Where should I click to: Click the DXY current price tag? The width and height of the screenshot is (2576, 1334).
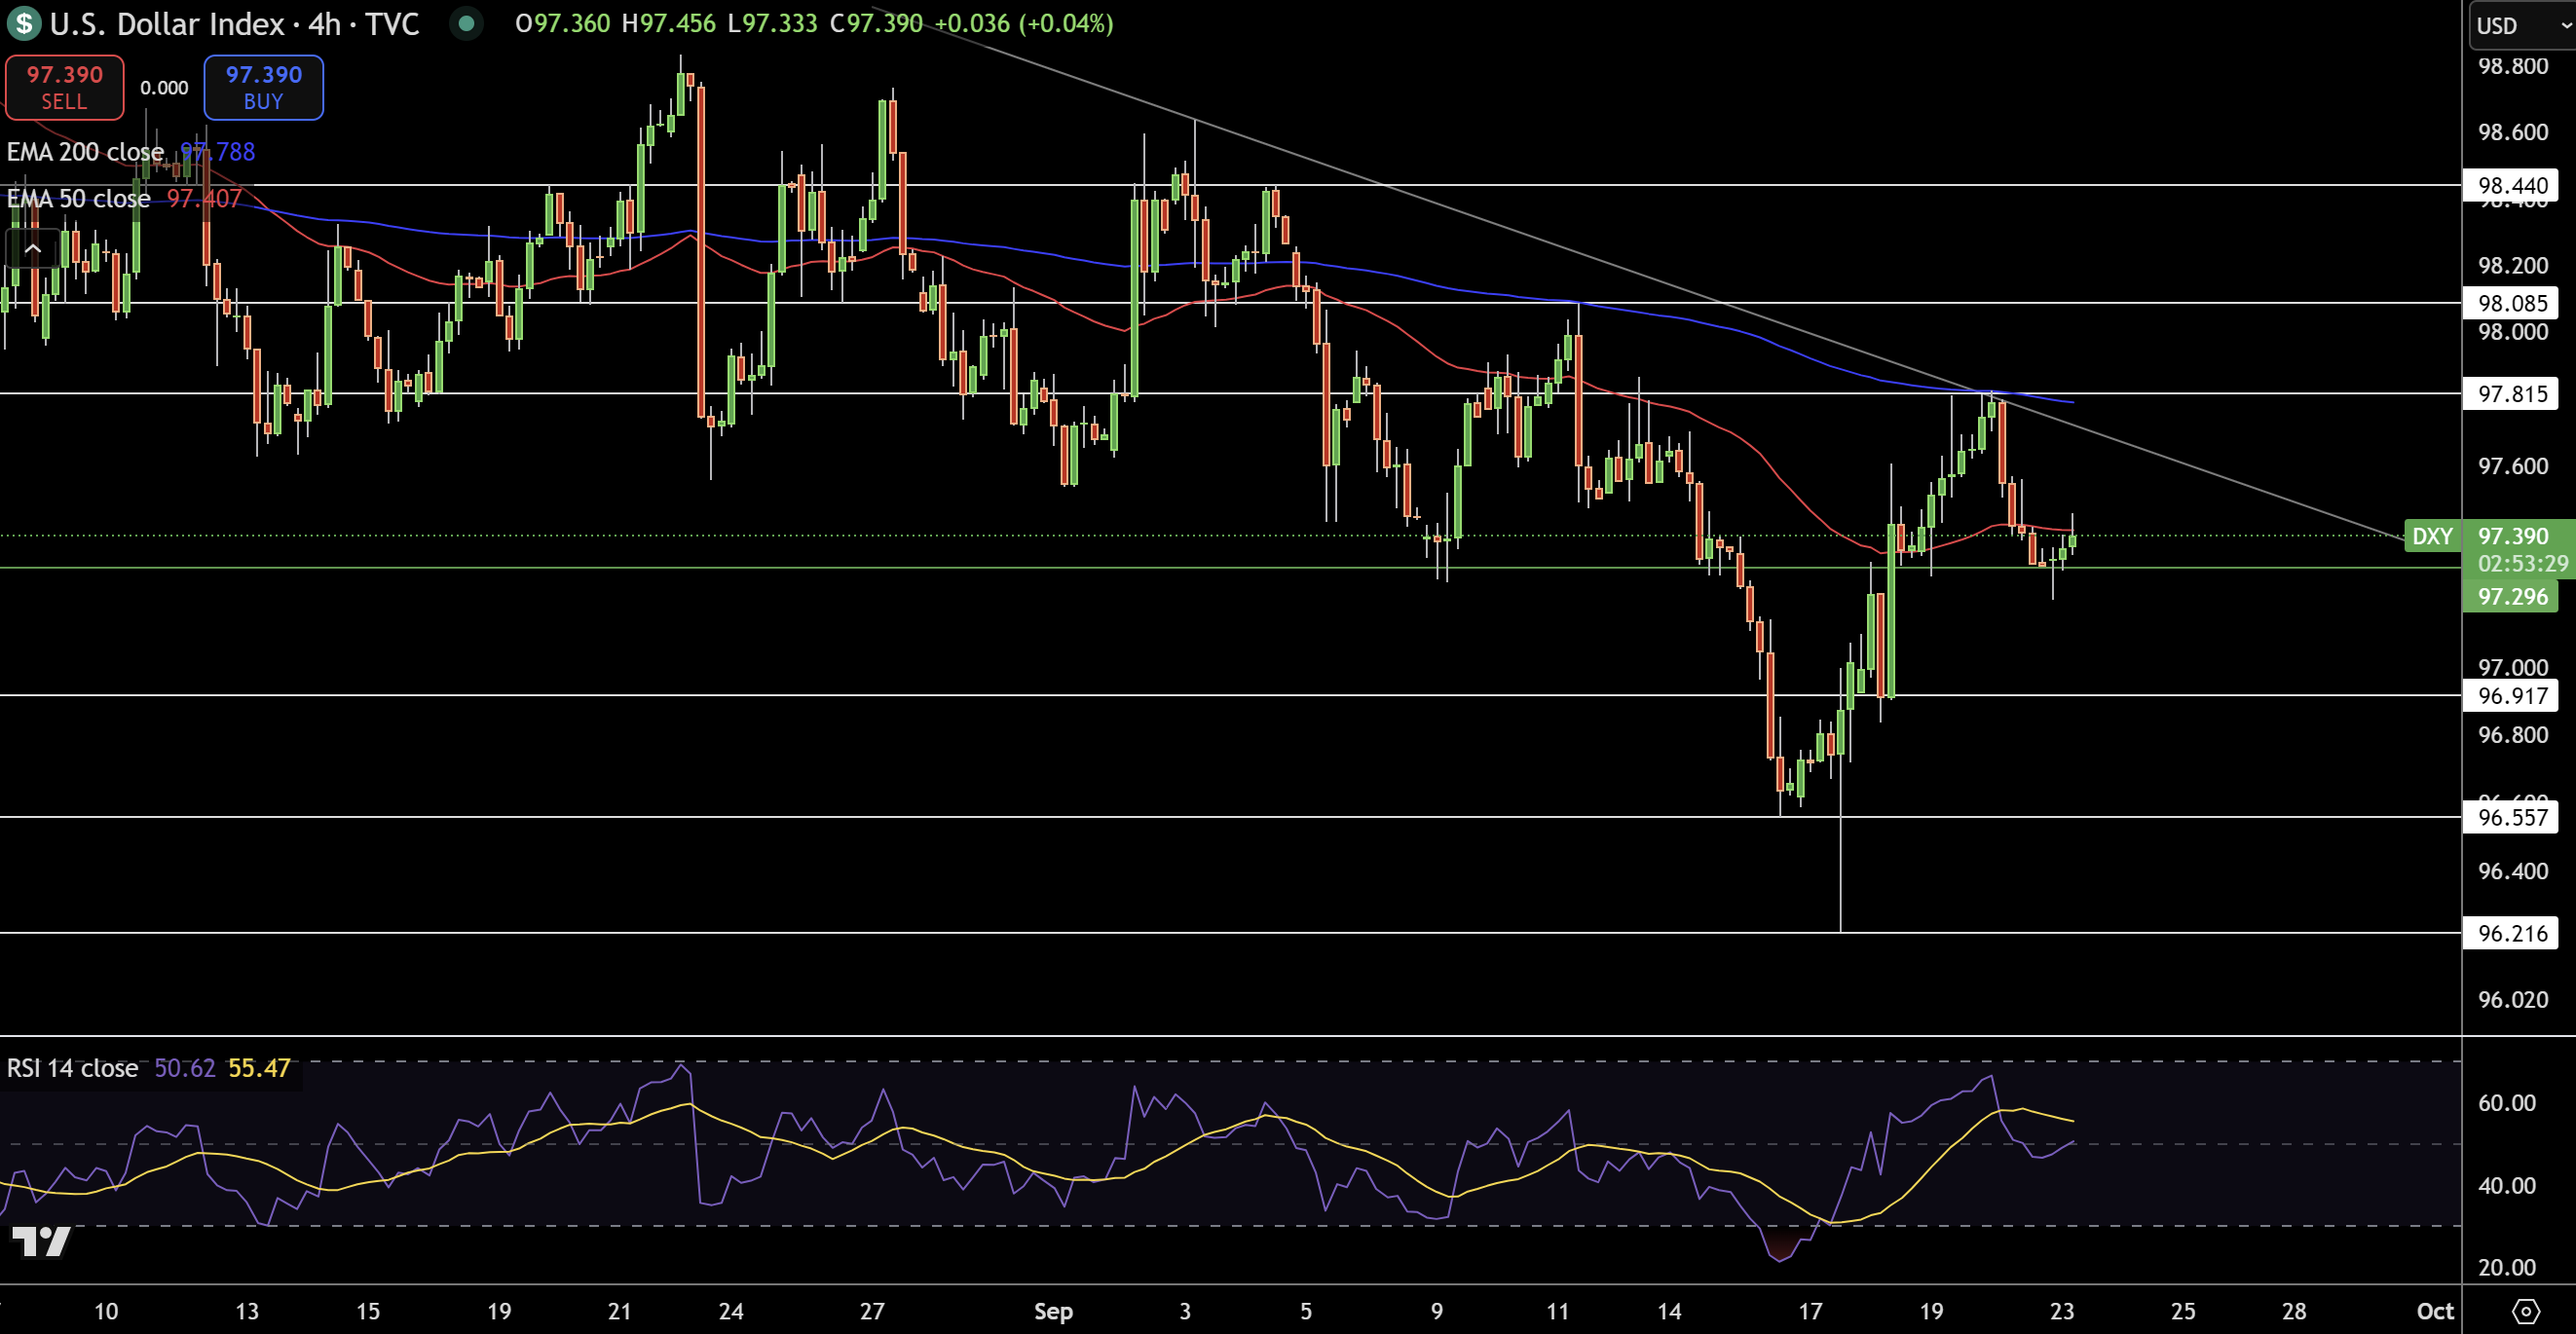click(x=2432, y=536)
